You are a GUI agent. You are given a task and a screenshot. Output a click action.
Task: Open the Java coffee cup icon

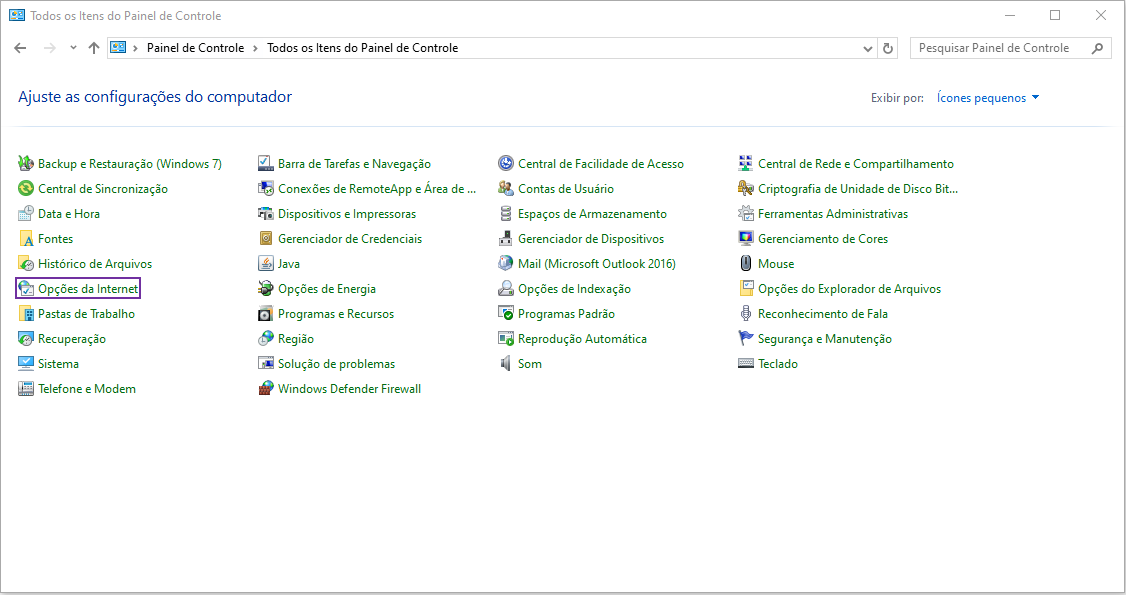[266, 264]
